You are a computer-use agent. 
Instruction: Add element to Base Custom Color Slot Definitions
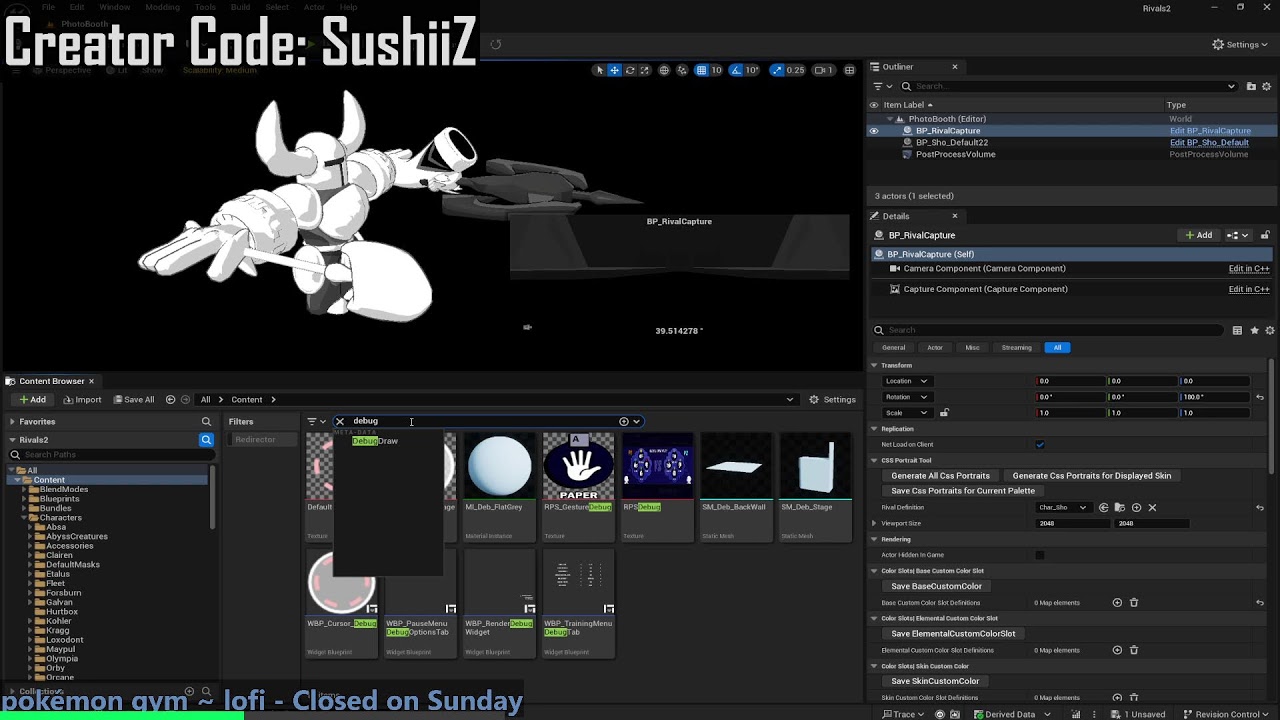pyautogui.click(x=1117, y=603)
